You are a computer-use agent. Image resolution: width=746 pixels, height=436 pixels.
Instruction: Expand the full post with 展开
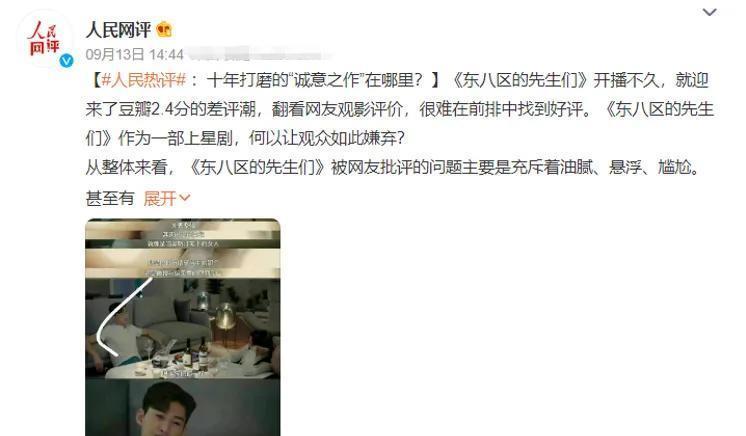click(x=160, y=198)
